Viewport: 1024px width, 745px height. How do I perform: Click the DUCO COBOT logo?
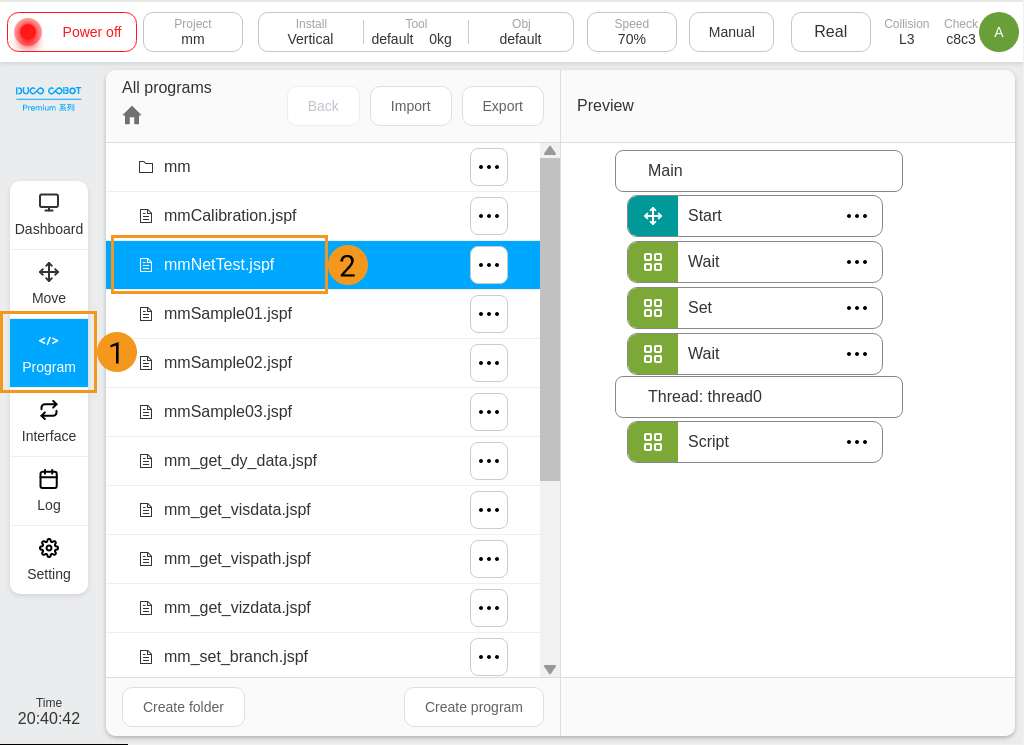point(48,99)
